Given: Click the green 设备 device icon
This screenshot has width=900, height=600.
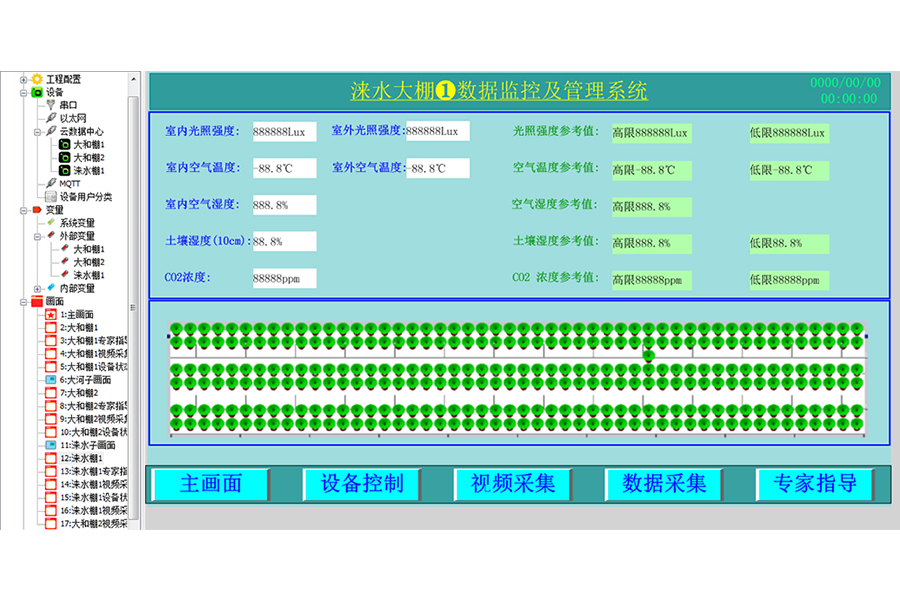Looking at the screenshot, I should pyautogui.click(x=37, y=92).
